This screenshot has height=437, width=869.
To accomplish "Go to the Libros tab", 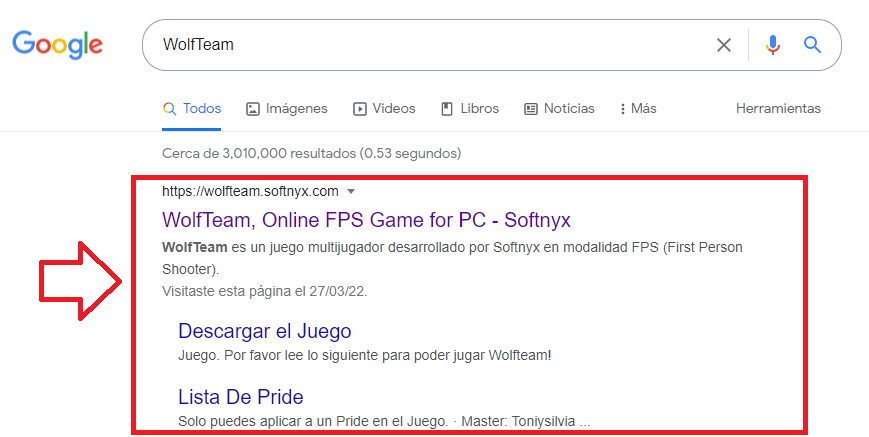I will tap(470, 109).
